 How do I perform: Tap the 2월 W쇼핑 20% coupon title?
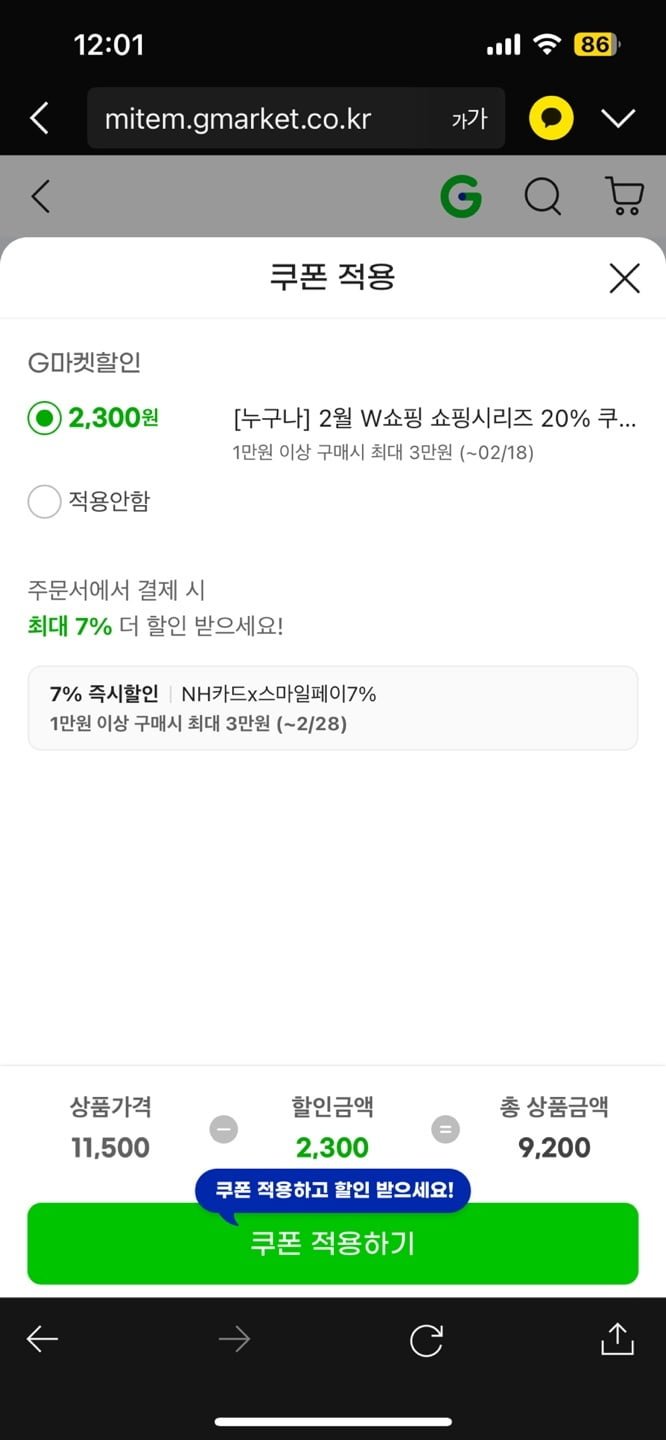[433, 418]
